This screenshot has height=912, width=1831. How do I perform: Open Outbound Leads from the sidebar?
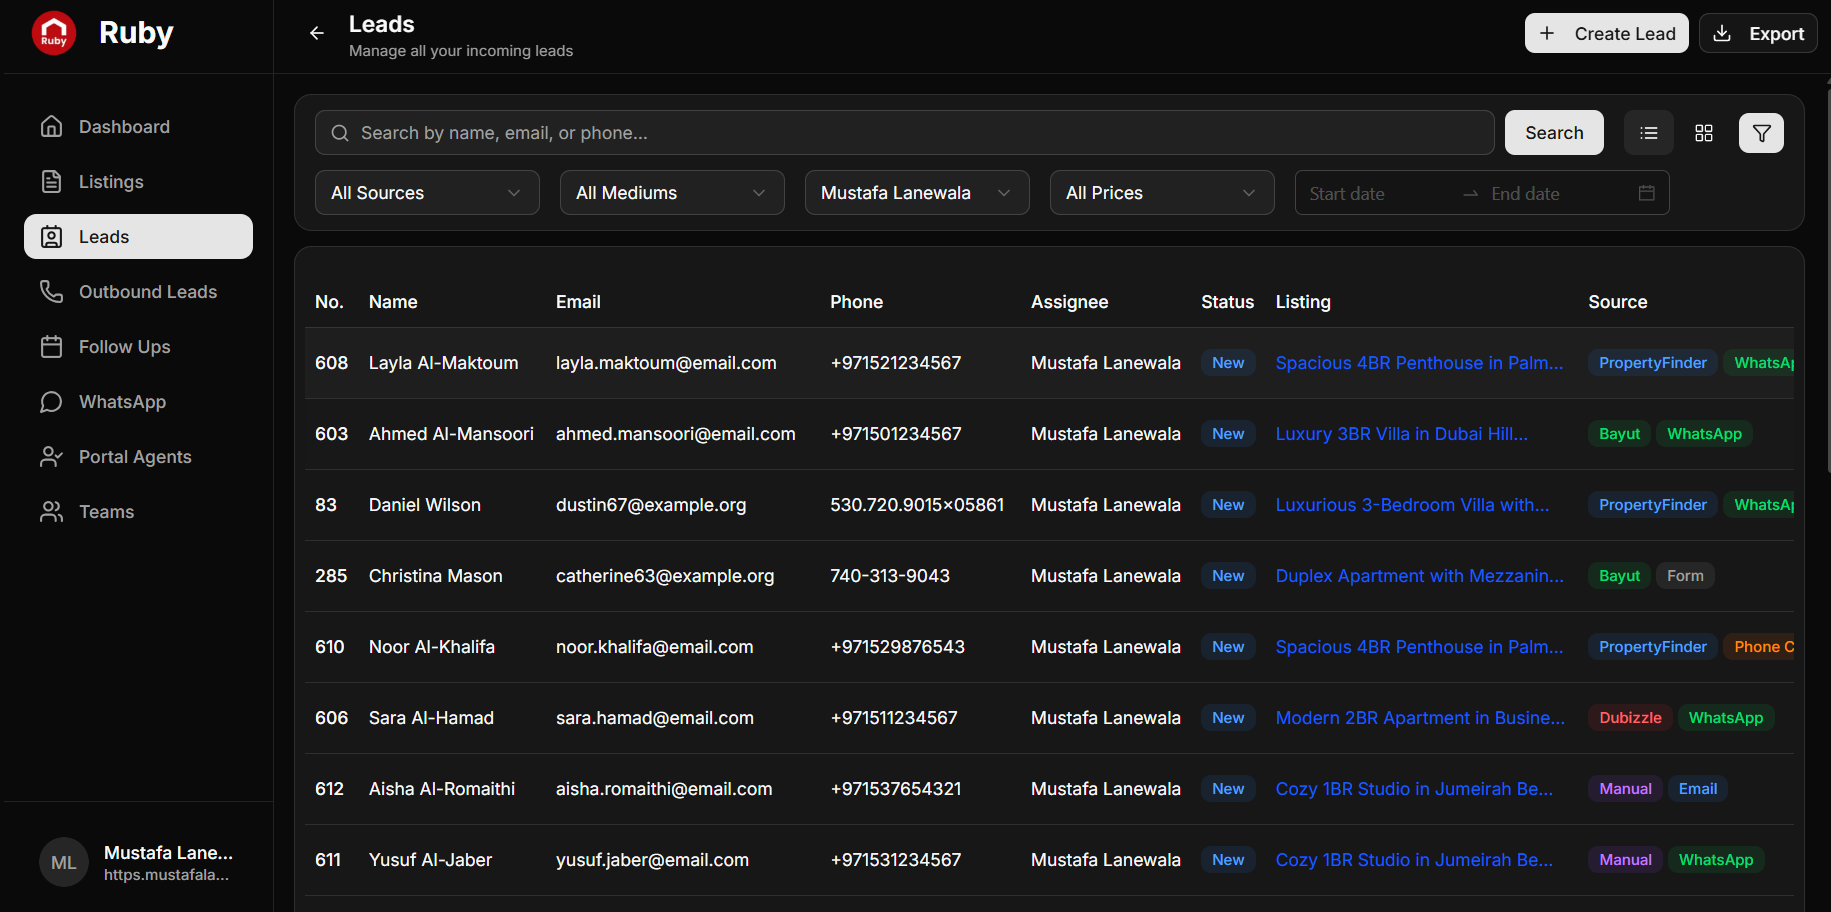pyautogui.click(x=147, y=292)
